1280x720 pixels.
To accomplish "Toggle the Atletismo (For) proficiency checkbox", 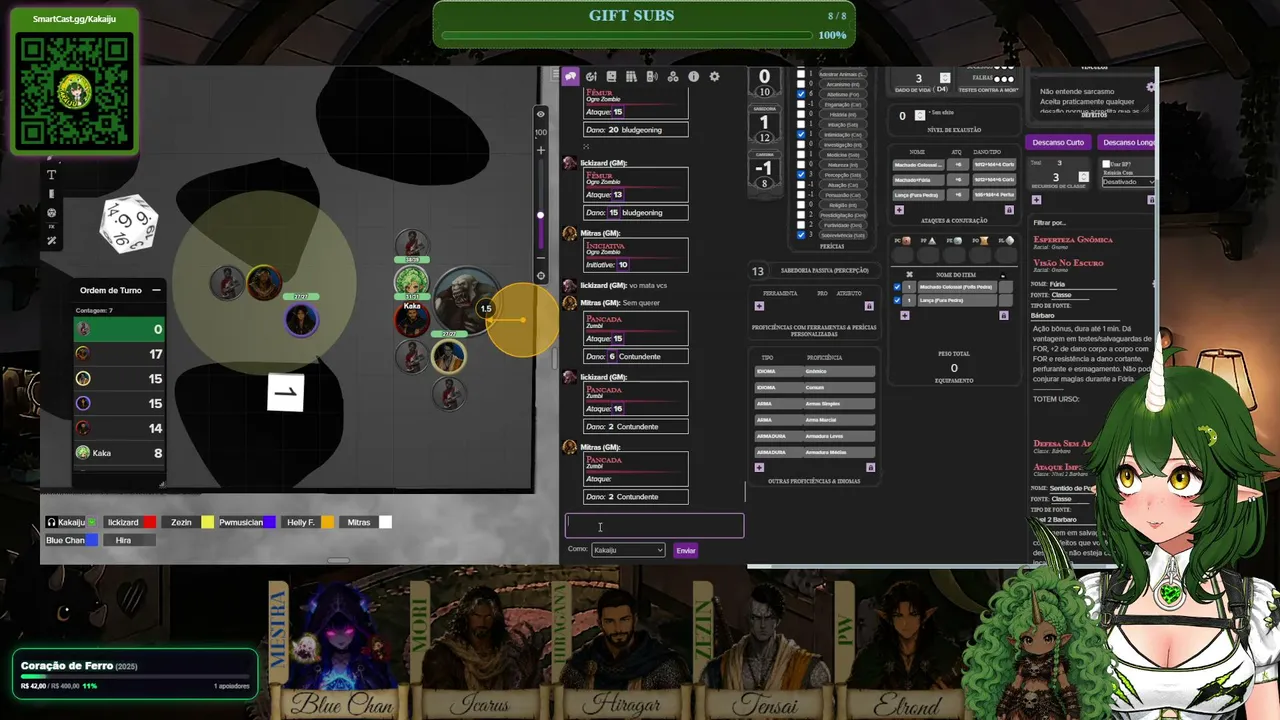I will pos(801,94).
